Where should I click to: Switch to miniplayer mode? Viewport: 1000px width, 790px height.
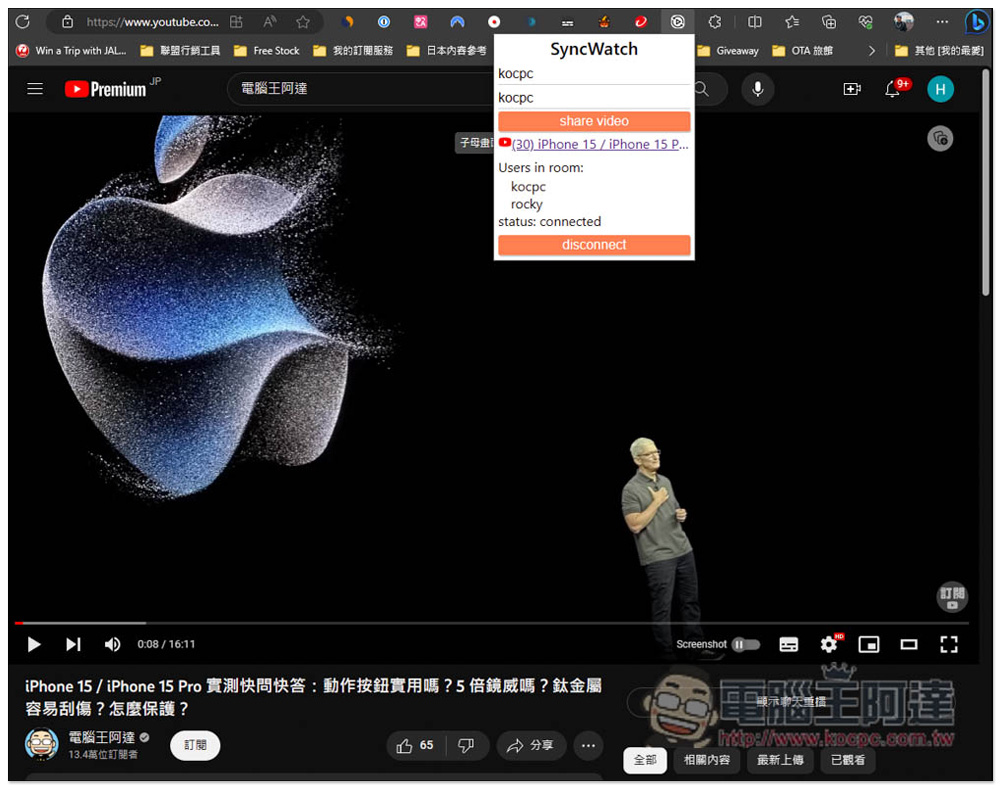[869, 645]
